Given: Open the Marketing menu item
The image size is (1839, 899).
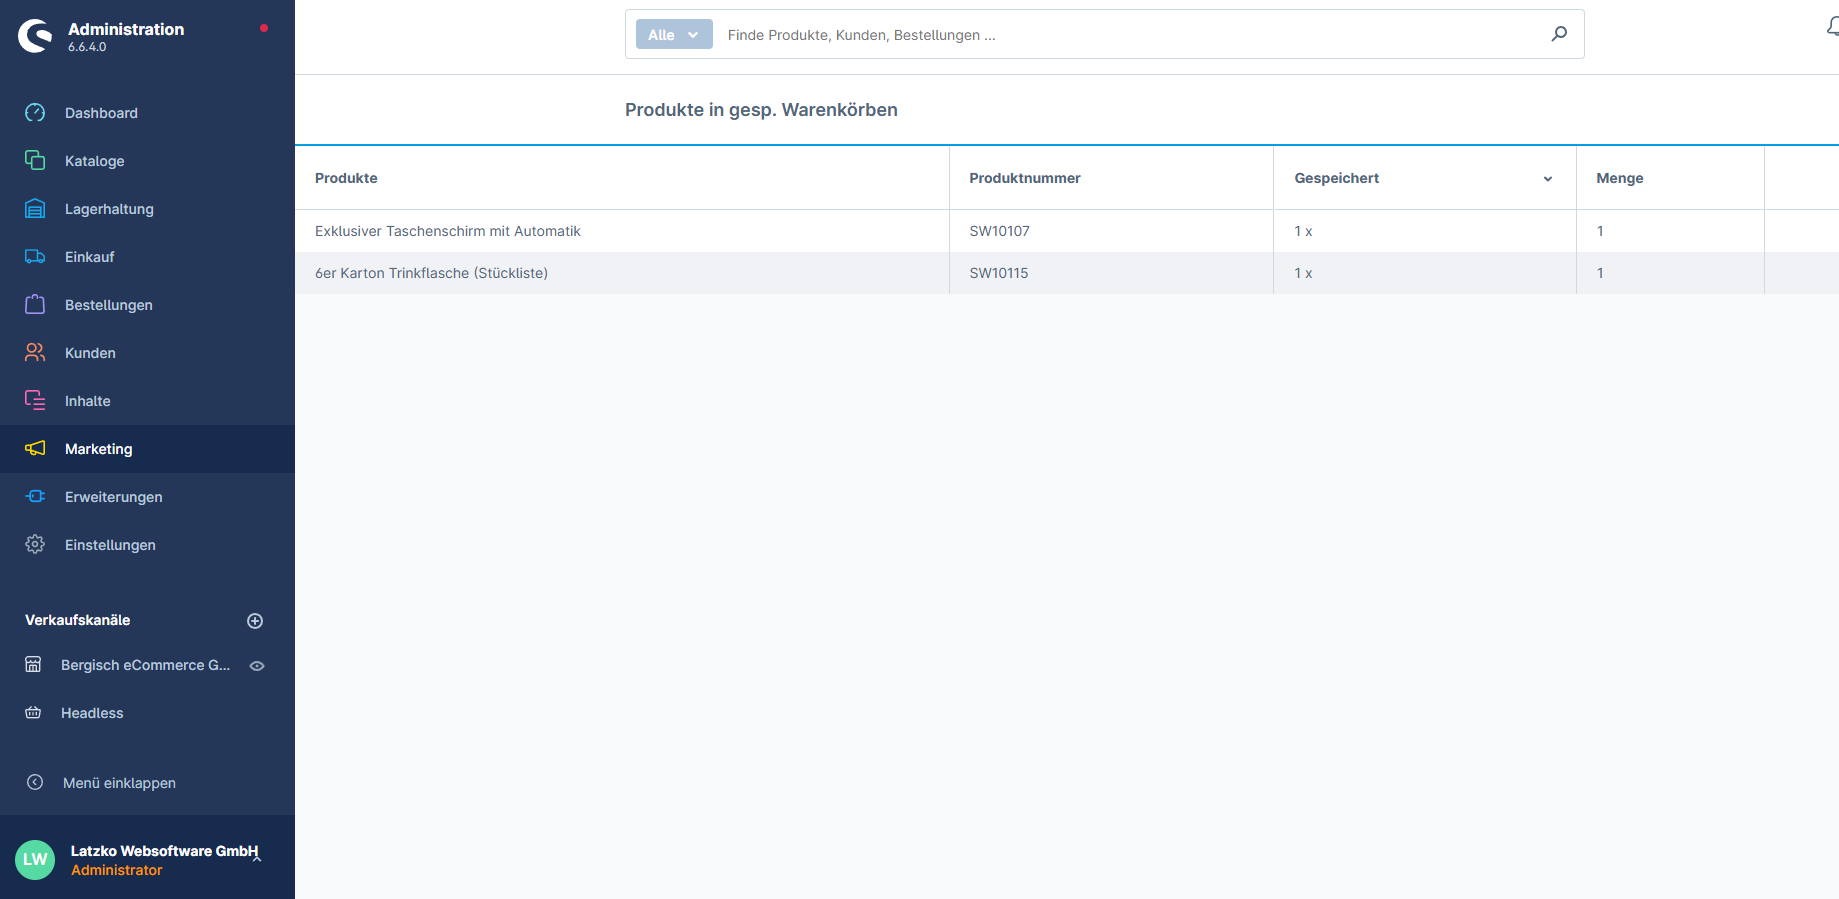Looking at the screenshot, I should click(x=99, y=449).
